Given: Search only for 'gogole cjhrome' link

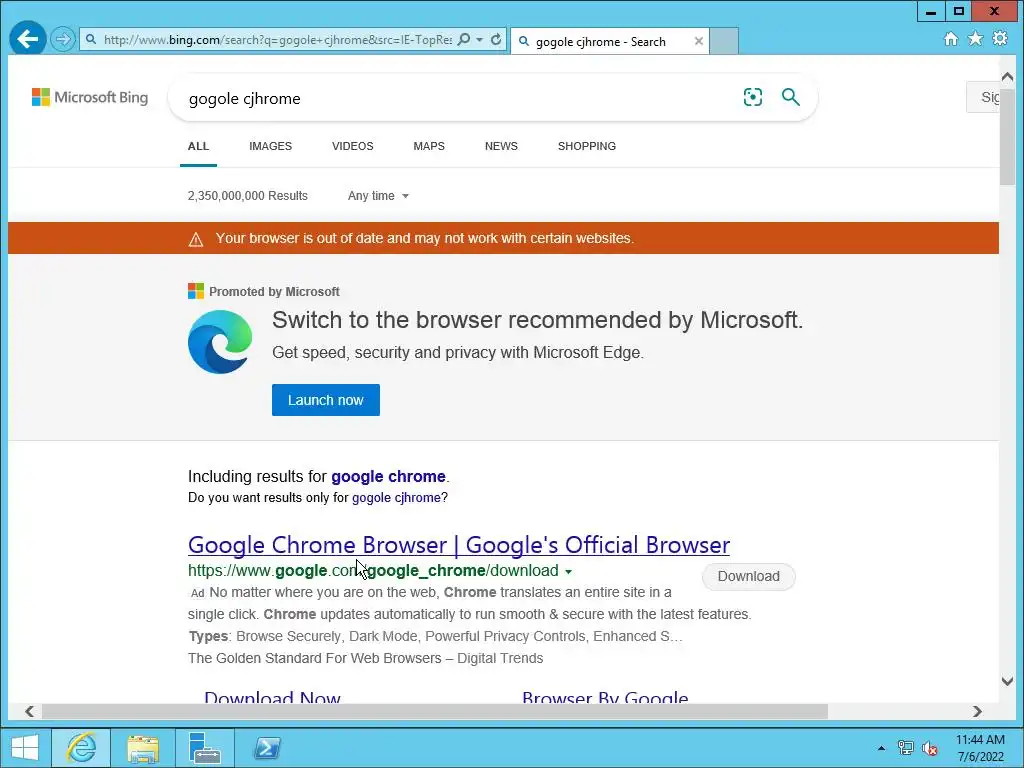Looking at the screenshot, I should coord(396,498).
